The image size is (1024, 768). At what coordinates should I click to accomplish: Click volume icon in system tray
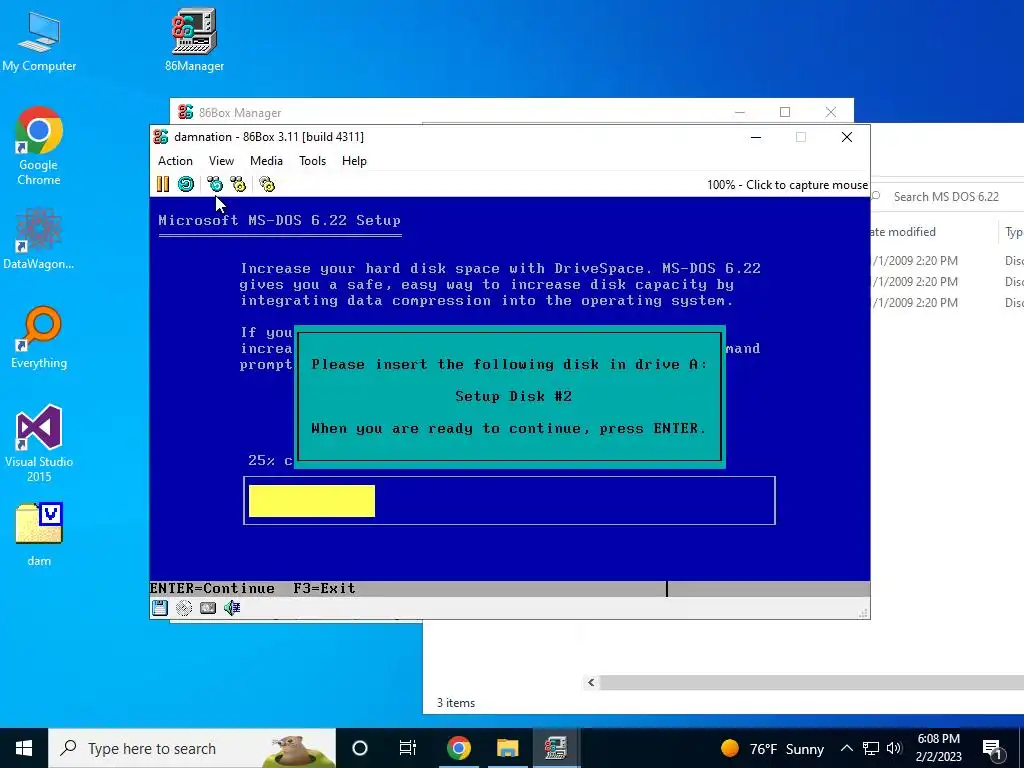(894, 748)
